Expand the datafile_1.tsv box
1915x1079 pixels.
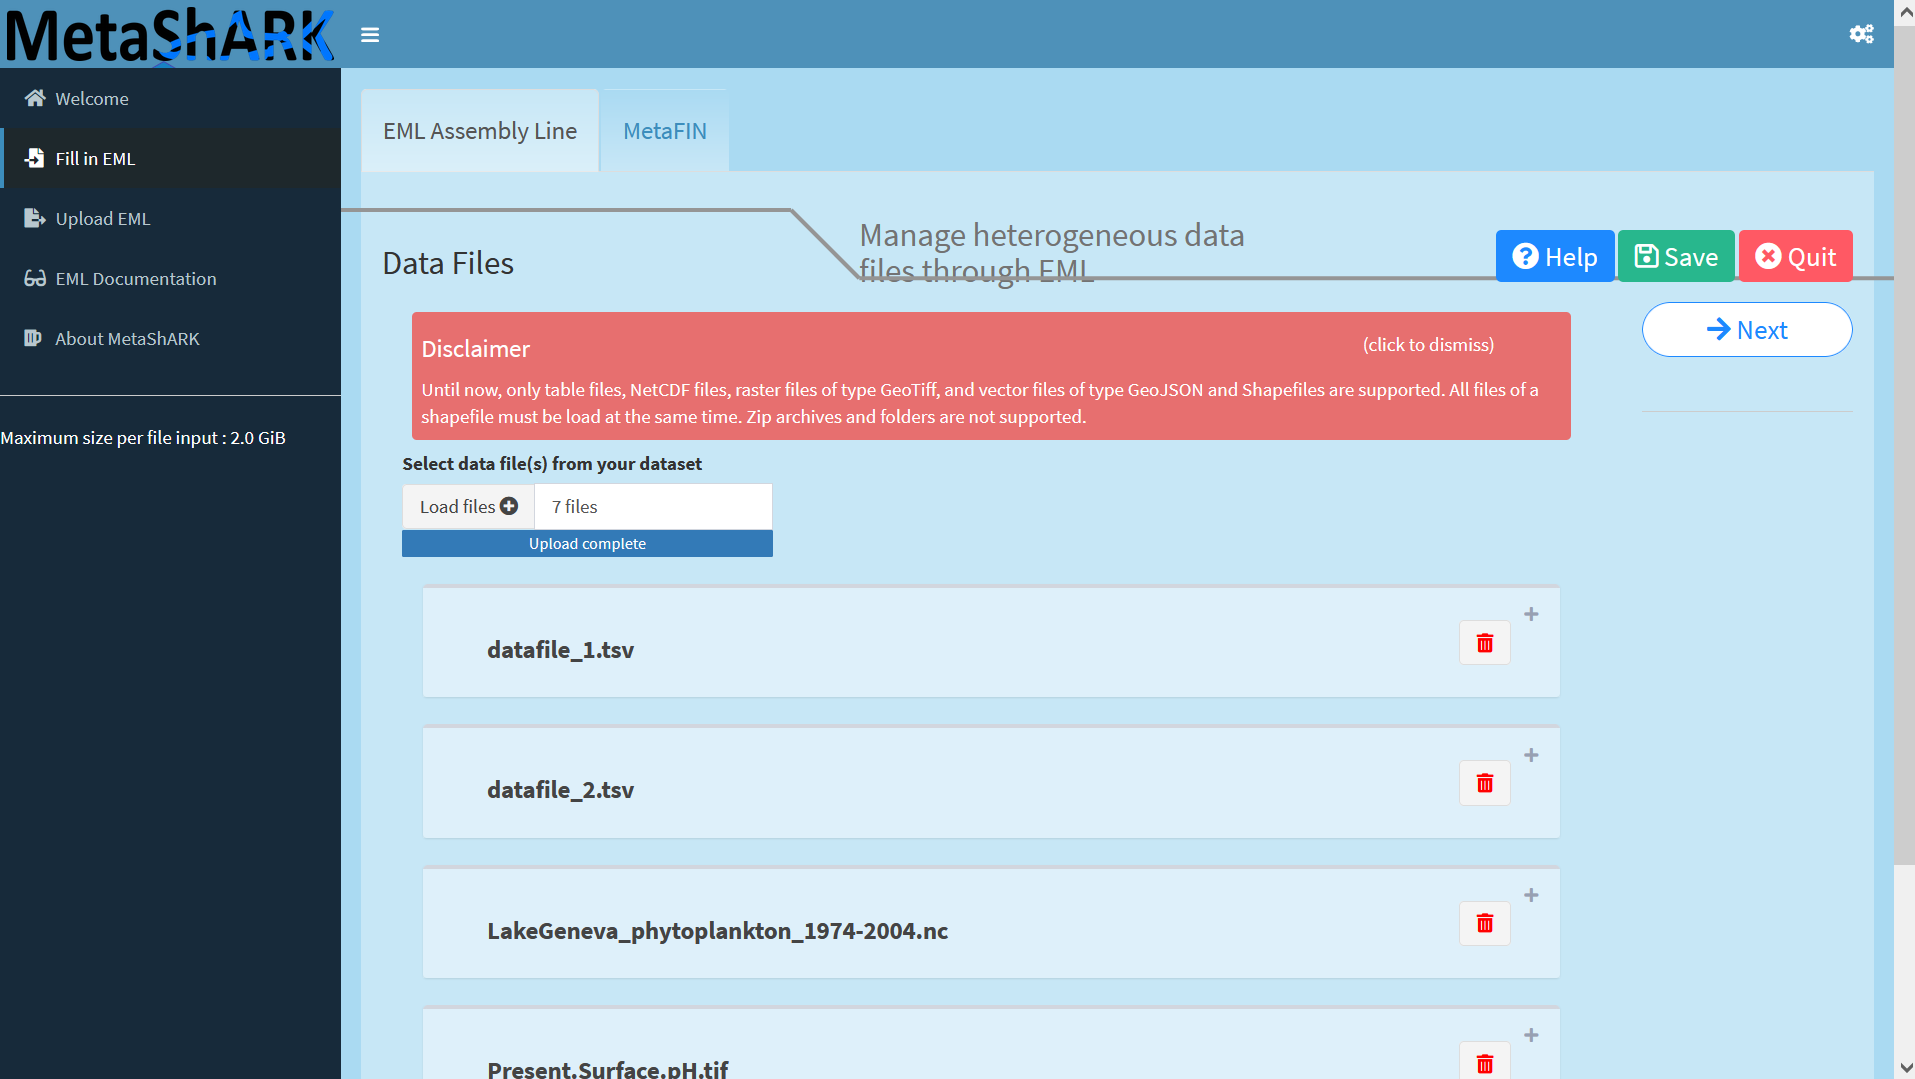[x=1531, y=614]
